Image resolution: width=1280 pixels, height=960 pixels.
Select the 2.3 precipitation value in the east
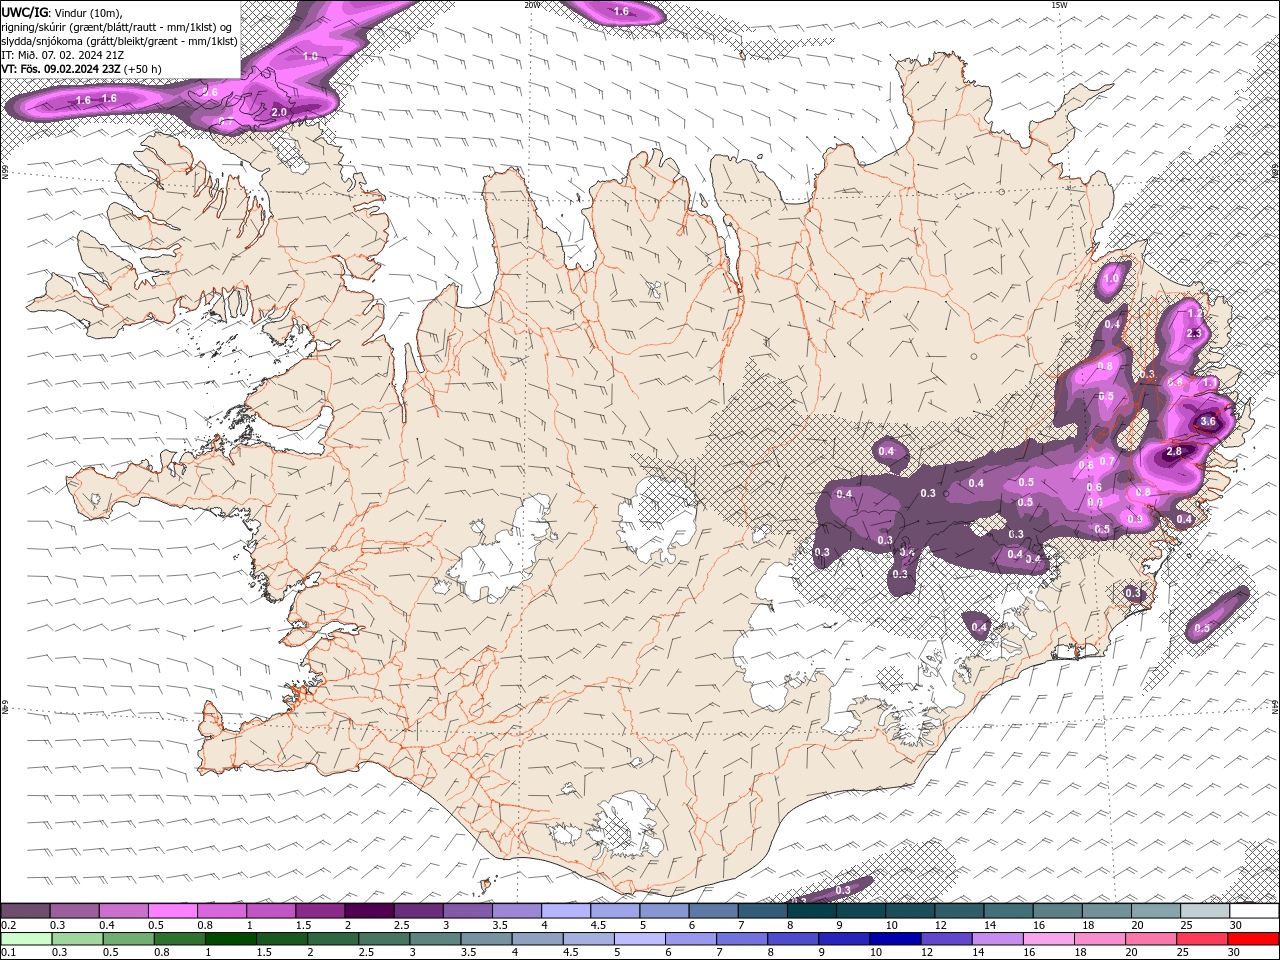1193,333
